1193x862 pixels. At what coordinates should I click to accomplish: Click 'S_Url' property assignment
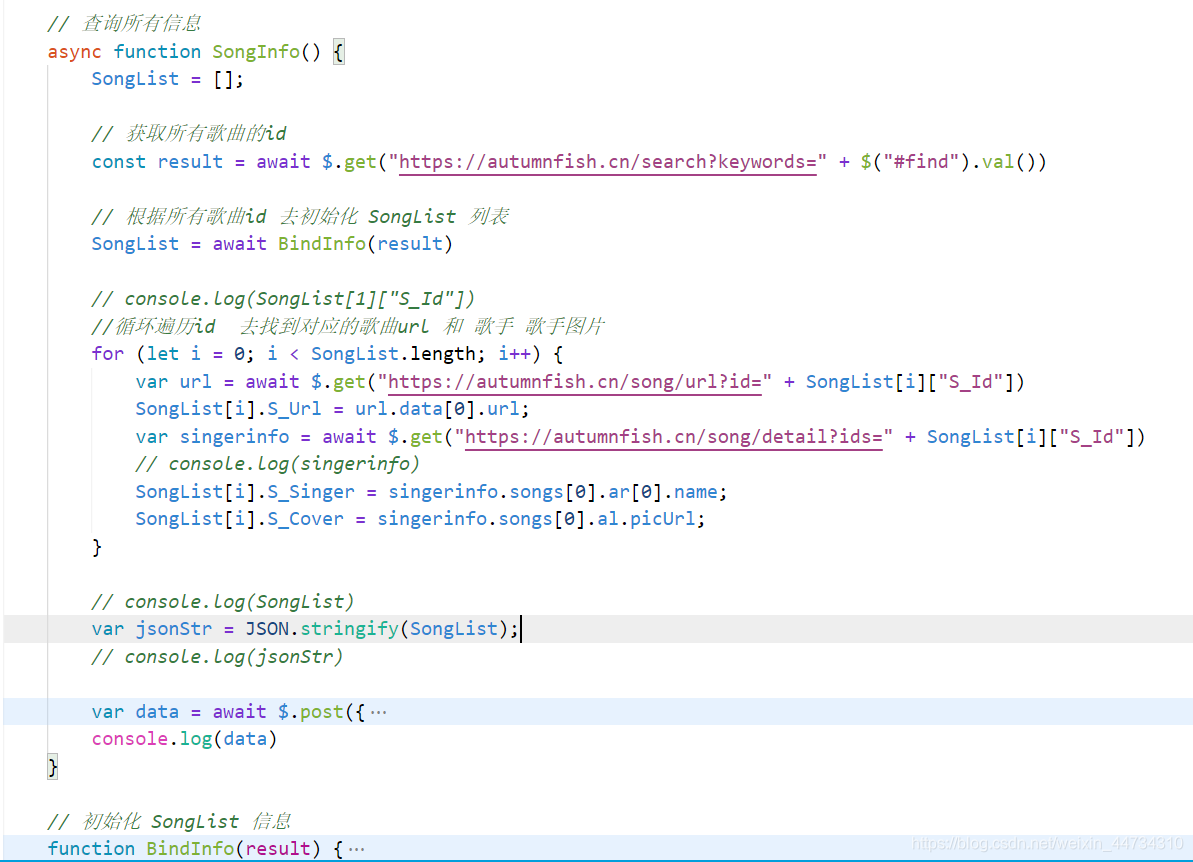tap(294, 409)
